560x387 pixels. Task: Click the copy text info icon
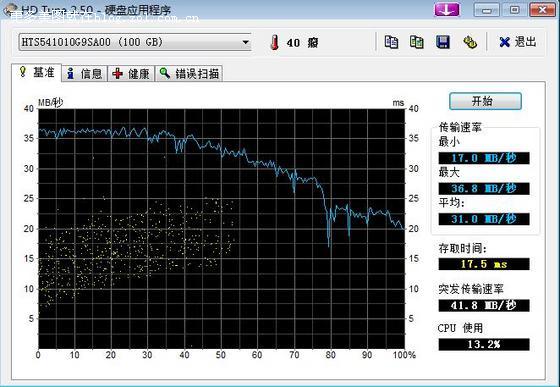click(x=391, y=42)
